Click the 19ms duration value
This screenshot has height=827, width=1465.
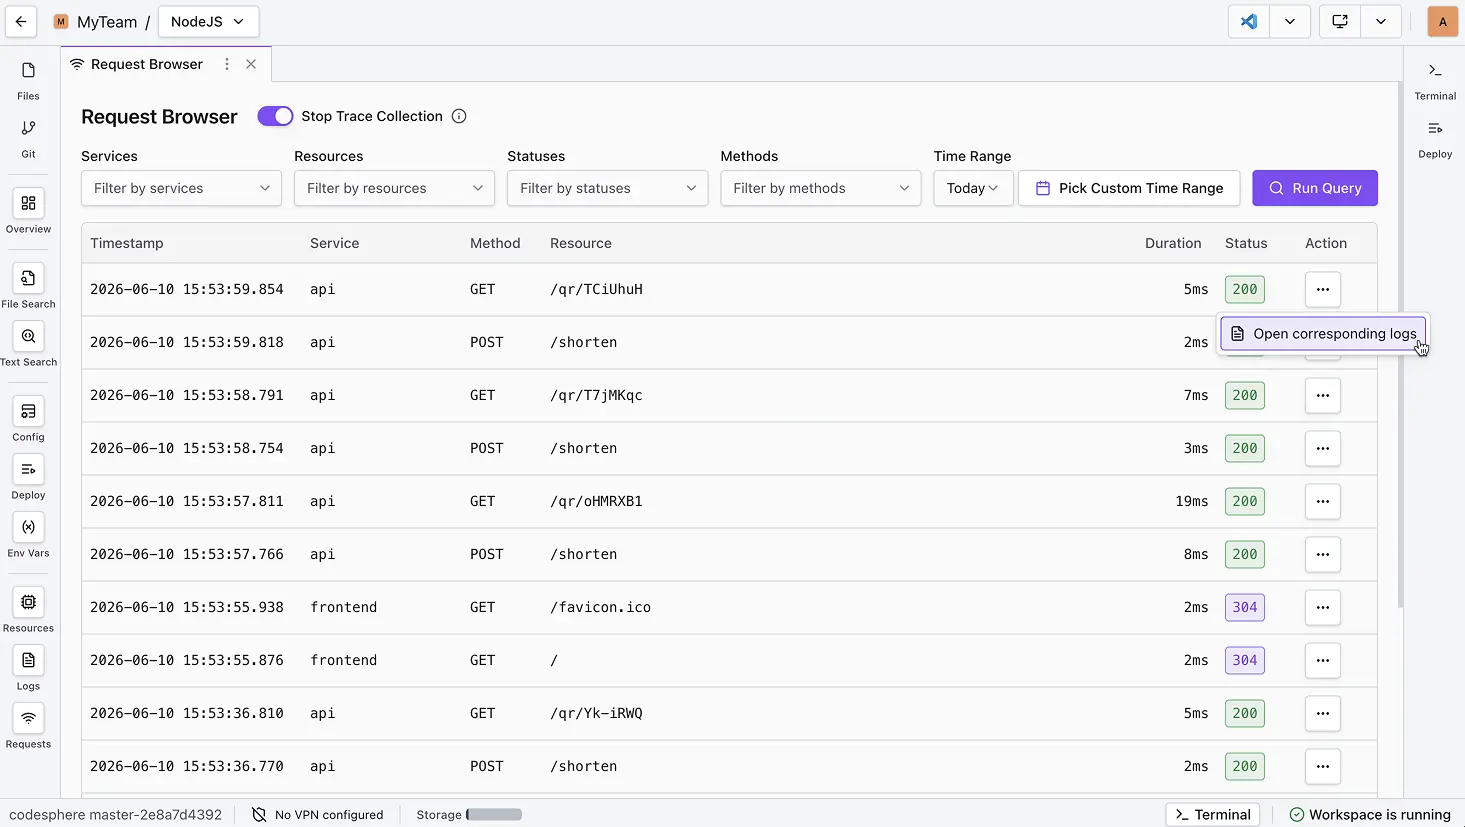(1192, 501)
